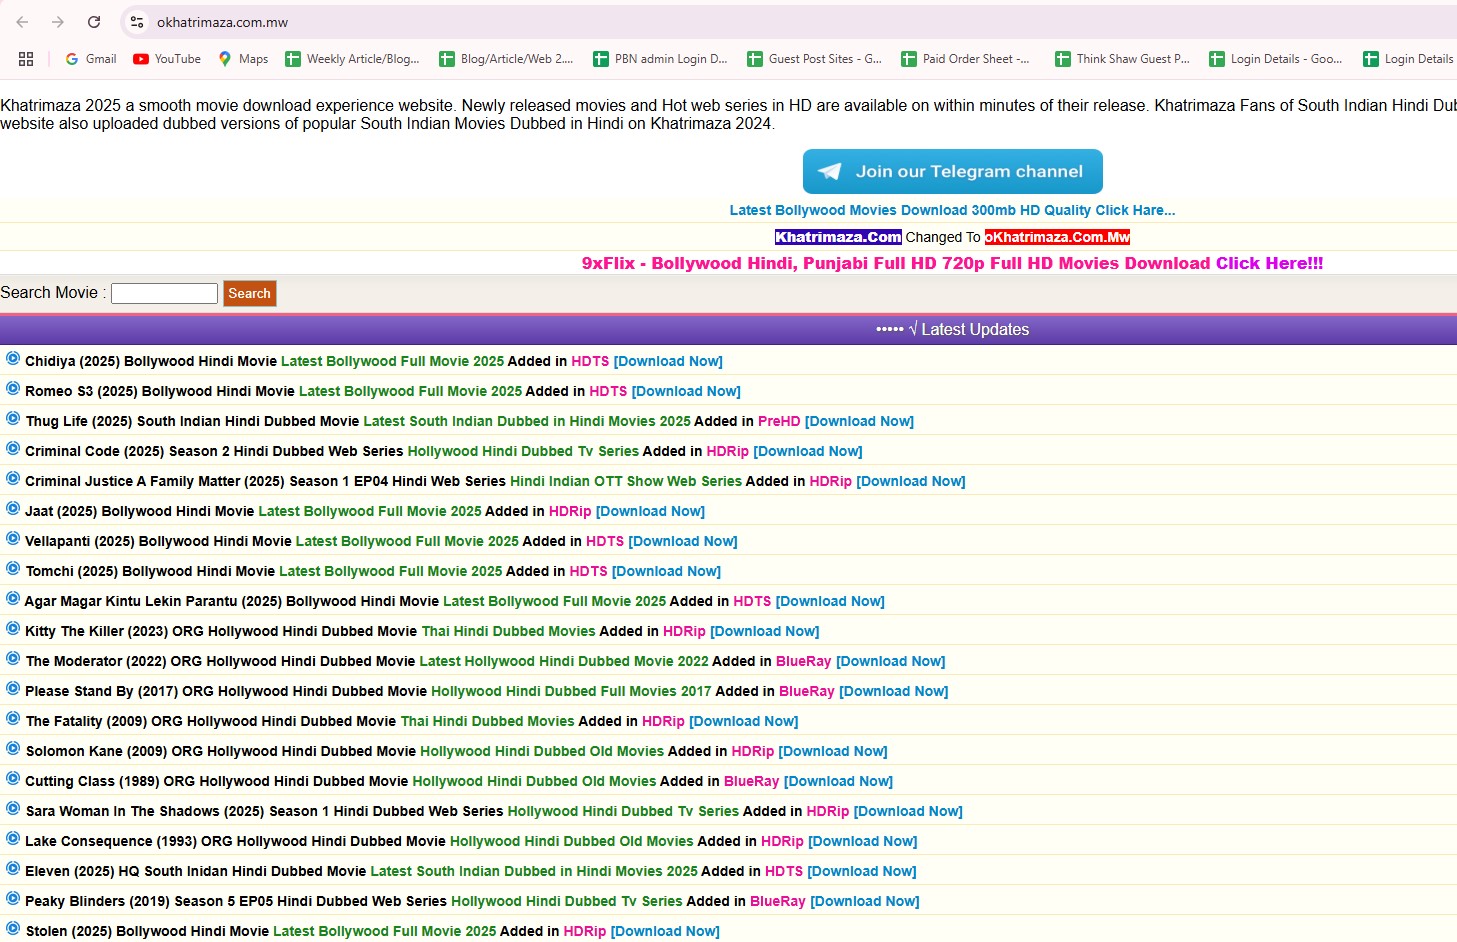Open Guest Post Sites bookmark

pyautogui.click(x=814, y=59)
